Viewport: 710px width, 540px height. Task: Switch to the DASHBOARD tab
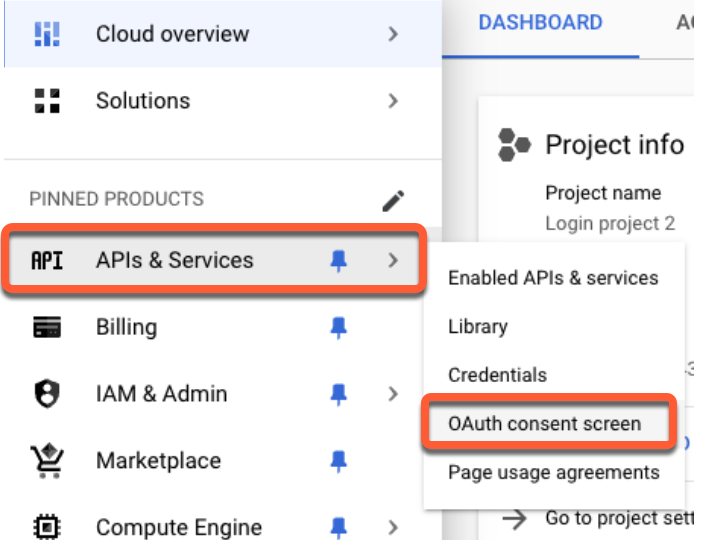(540, 23)
